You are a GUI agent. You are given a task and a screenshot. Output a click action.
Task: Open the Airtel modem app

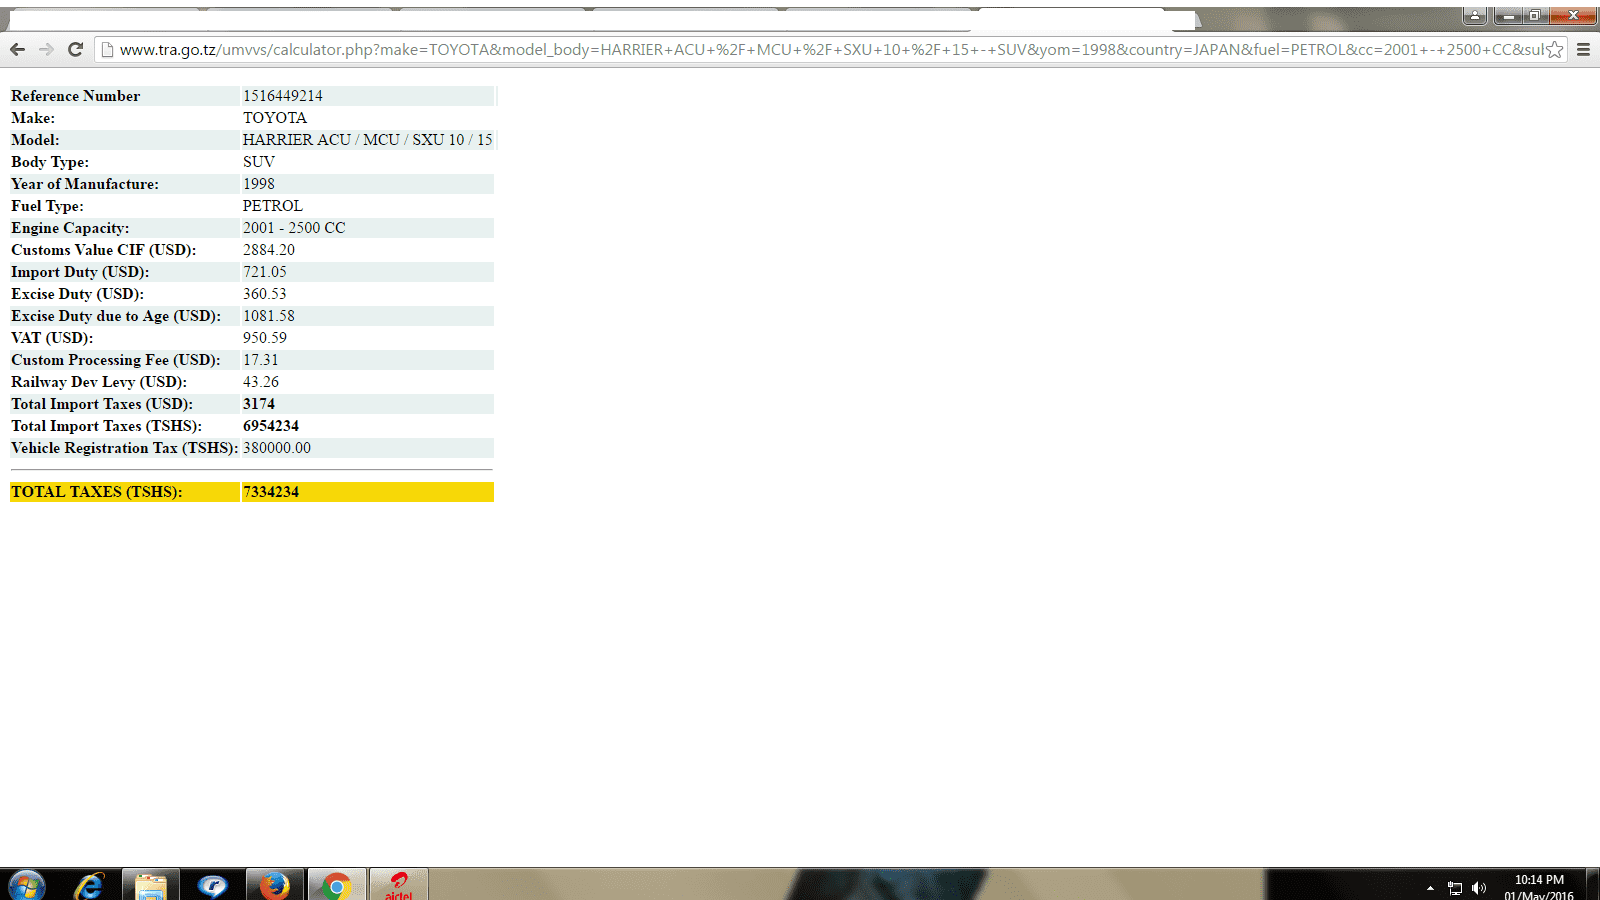pos(399,885)
